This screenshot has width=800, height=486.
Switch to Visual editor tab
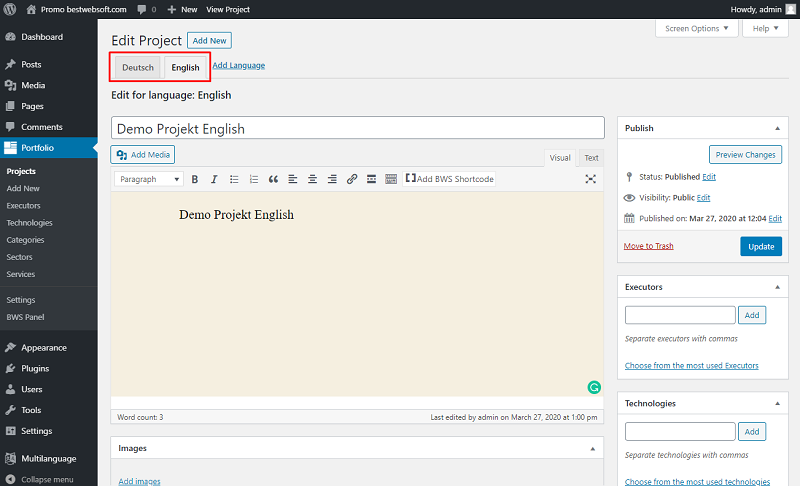tap(560, 158)
